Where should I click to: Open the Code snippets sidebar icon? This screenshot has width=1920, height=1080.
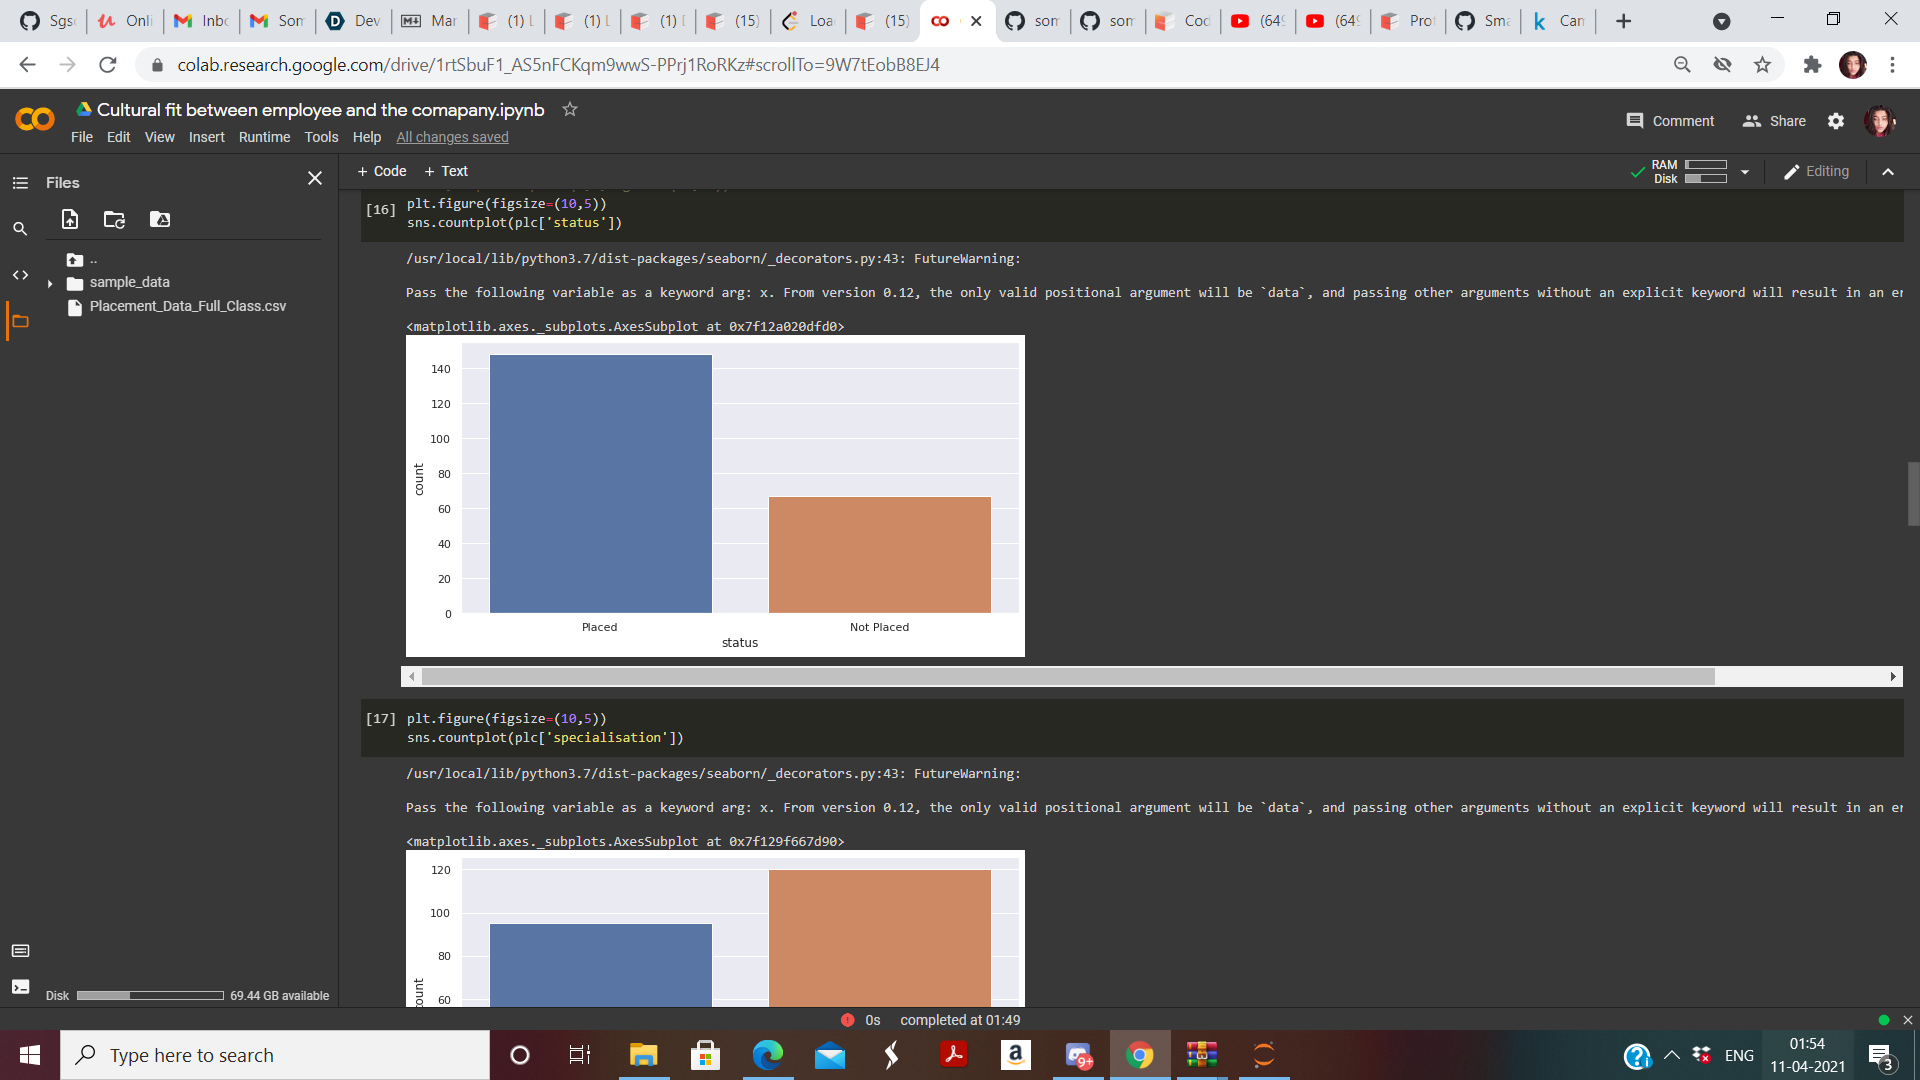pos(20,275)
